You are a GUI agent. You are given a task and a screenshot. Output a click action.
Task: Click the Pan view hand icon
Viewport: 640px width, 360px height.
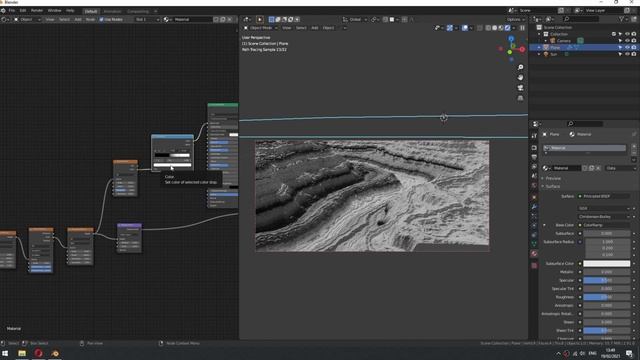(x=520, y=78)
